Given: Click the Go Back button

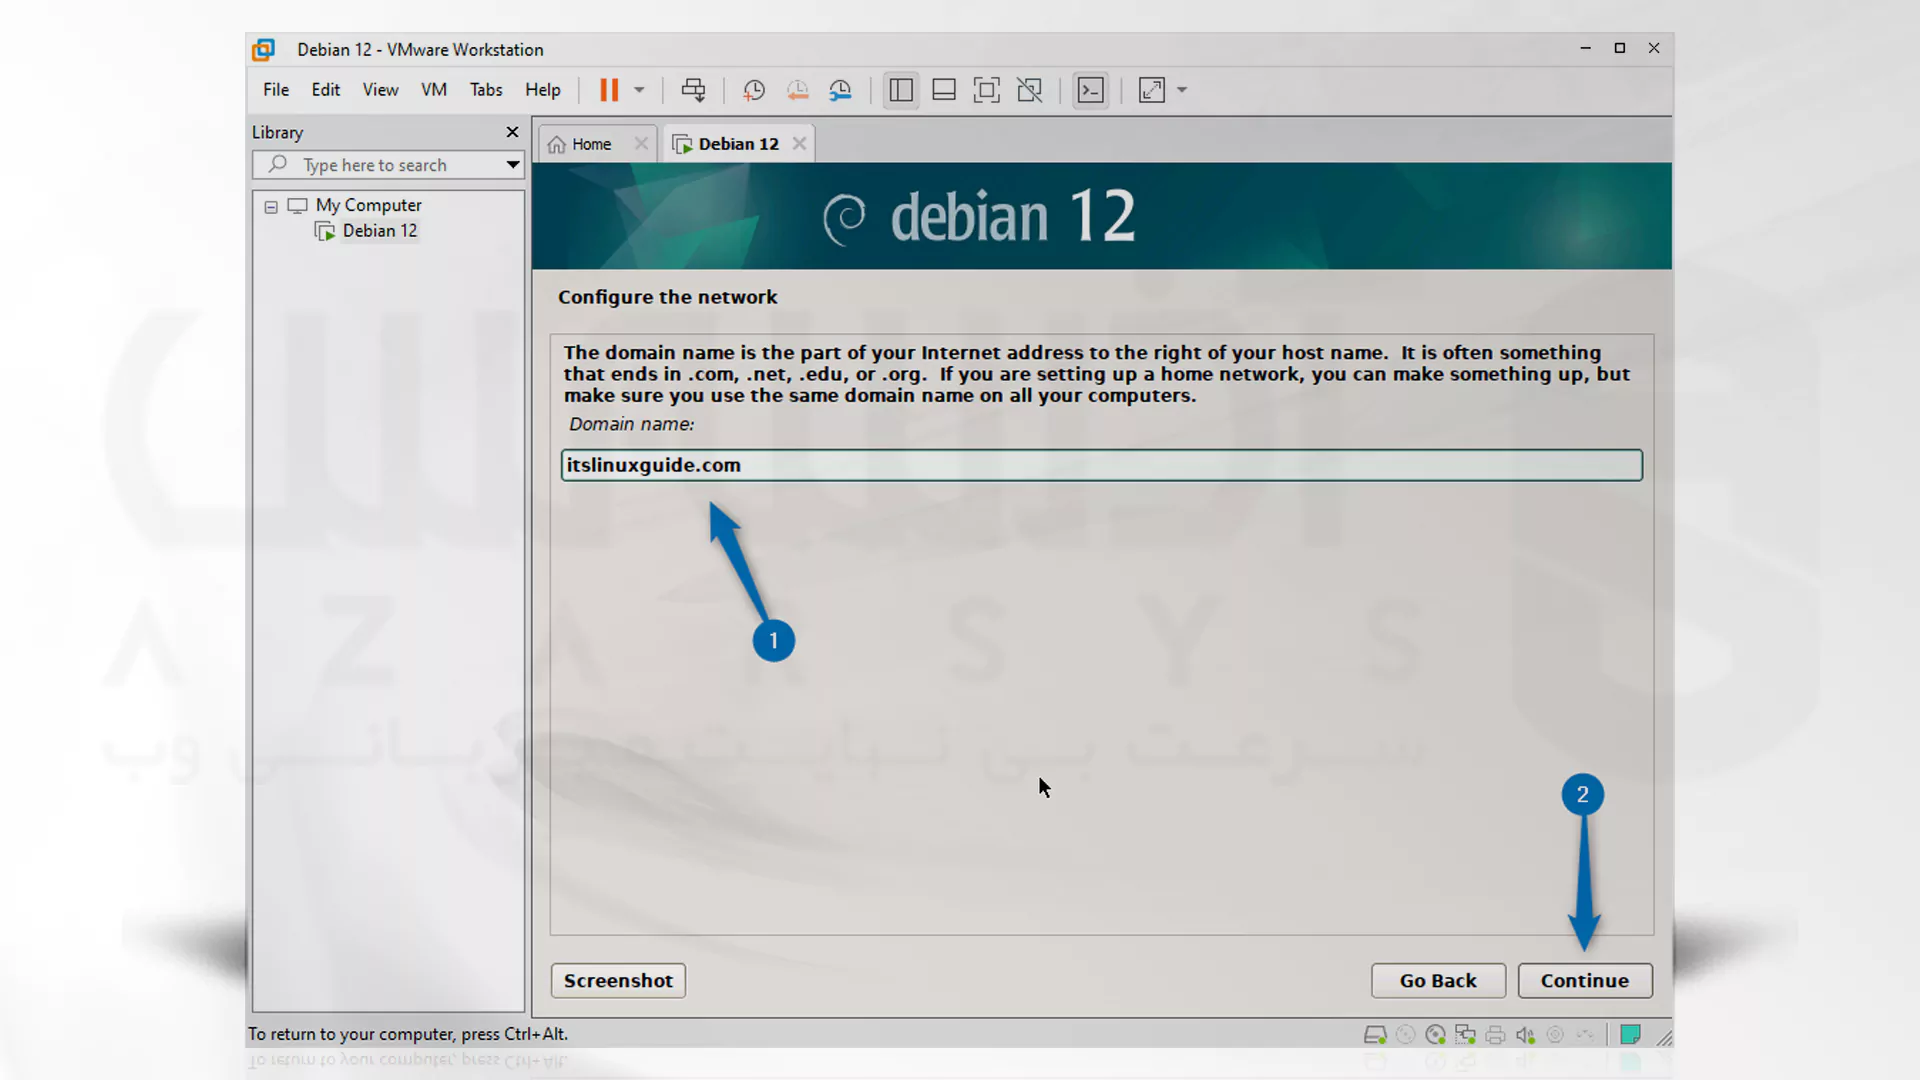Looking at the screenshot, I should click(1438, 981).
